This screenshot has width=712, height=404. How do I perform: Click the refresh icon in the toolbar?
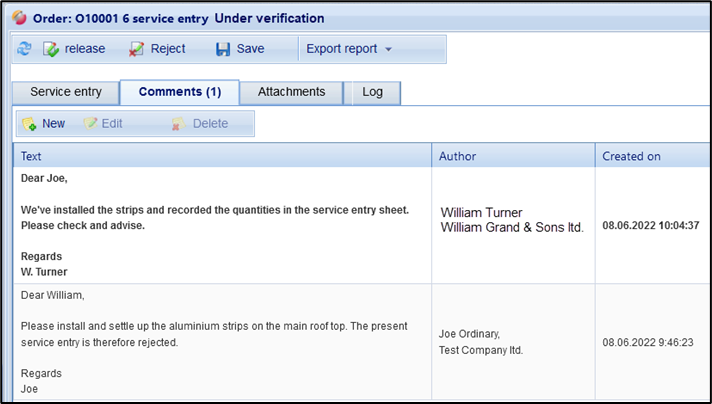(x=24, y=49)
